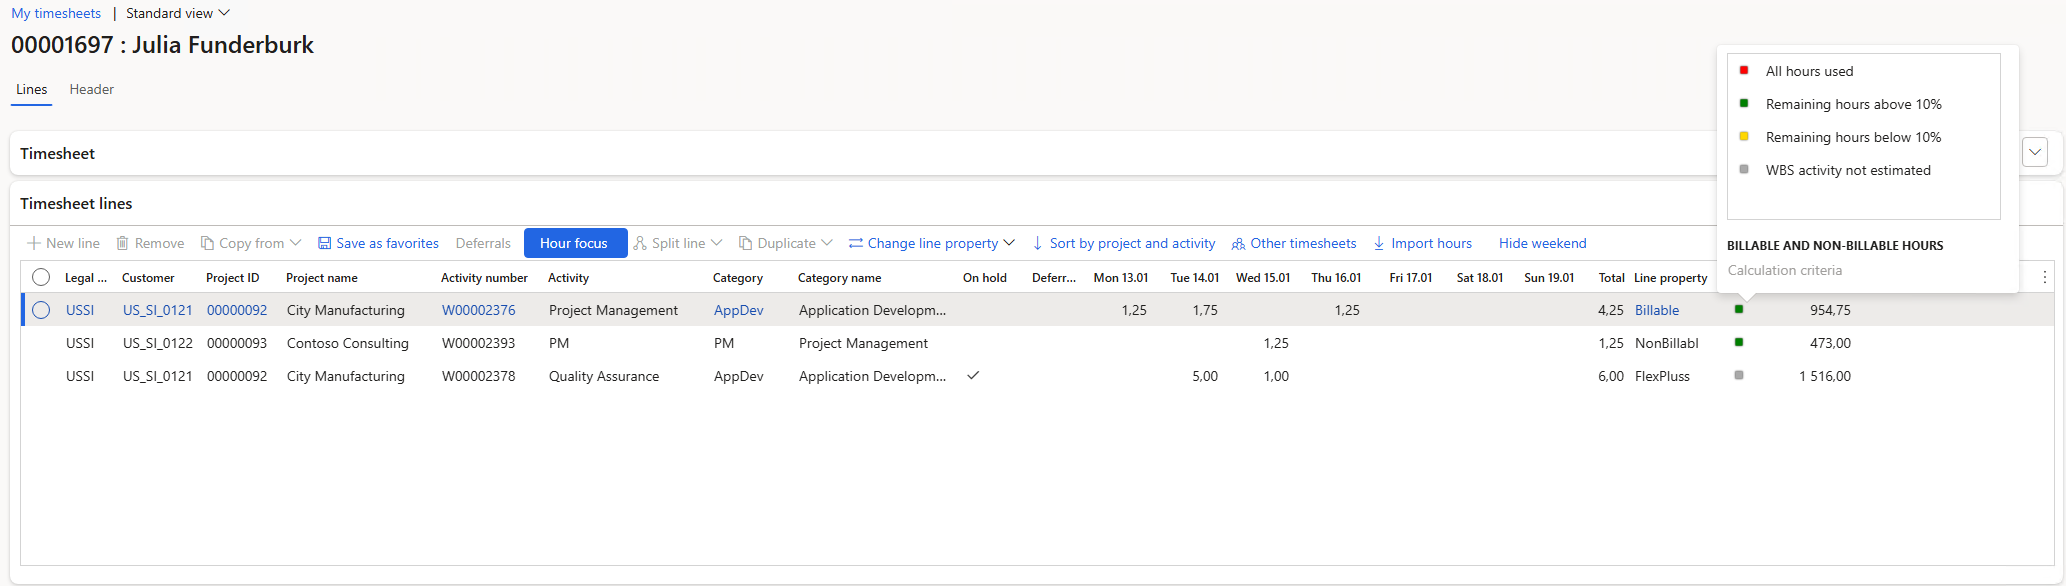
Task: Open grid column options three-dot icon
Action: pos(2044,277)
